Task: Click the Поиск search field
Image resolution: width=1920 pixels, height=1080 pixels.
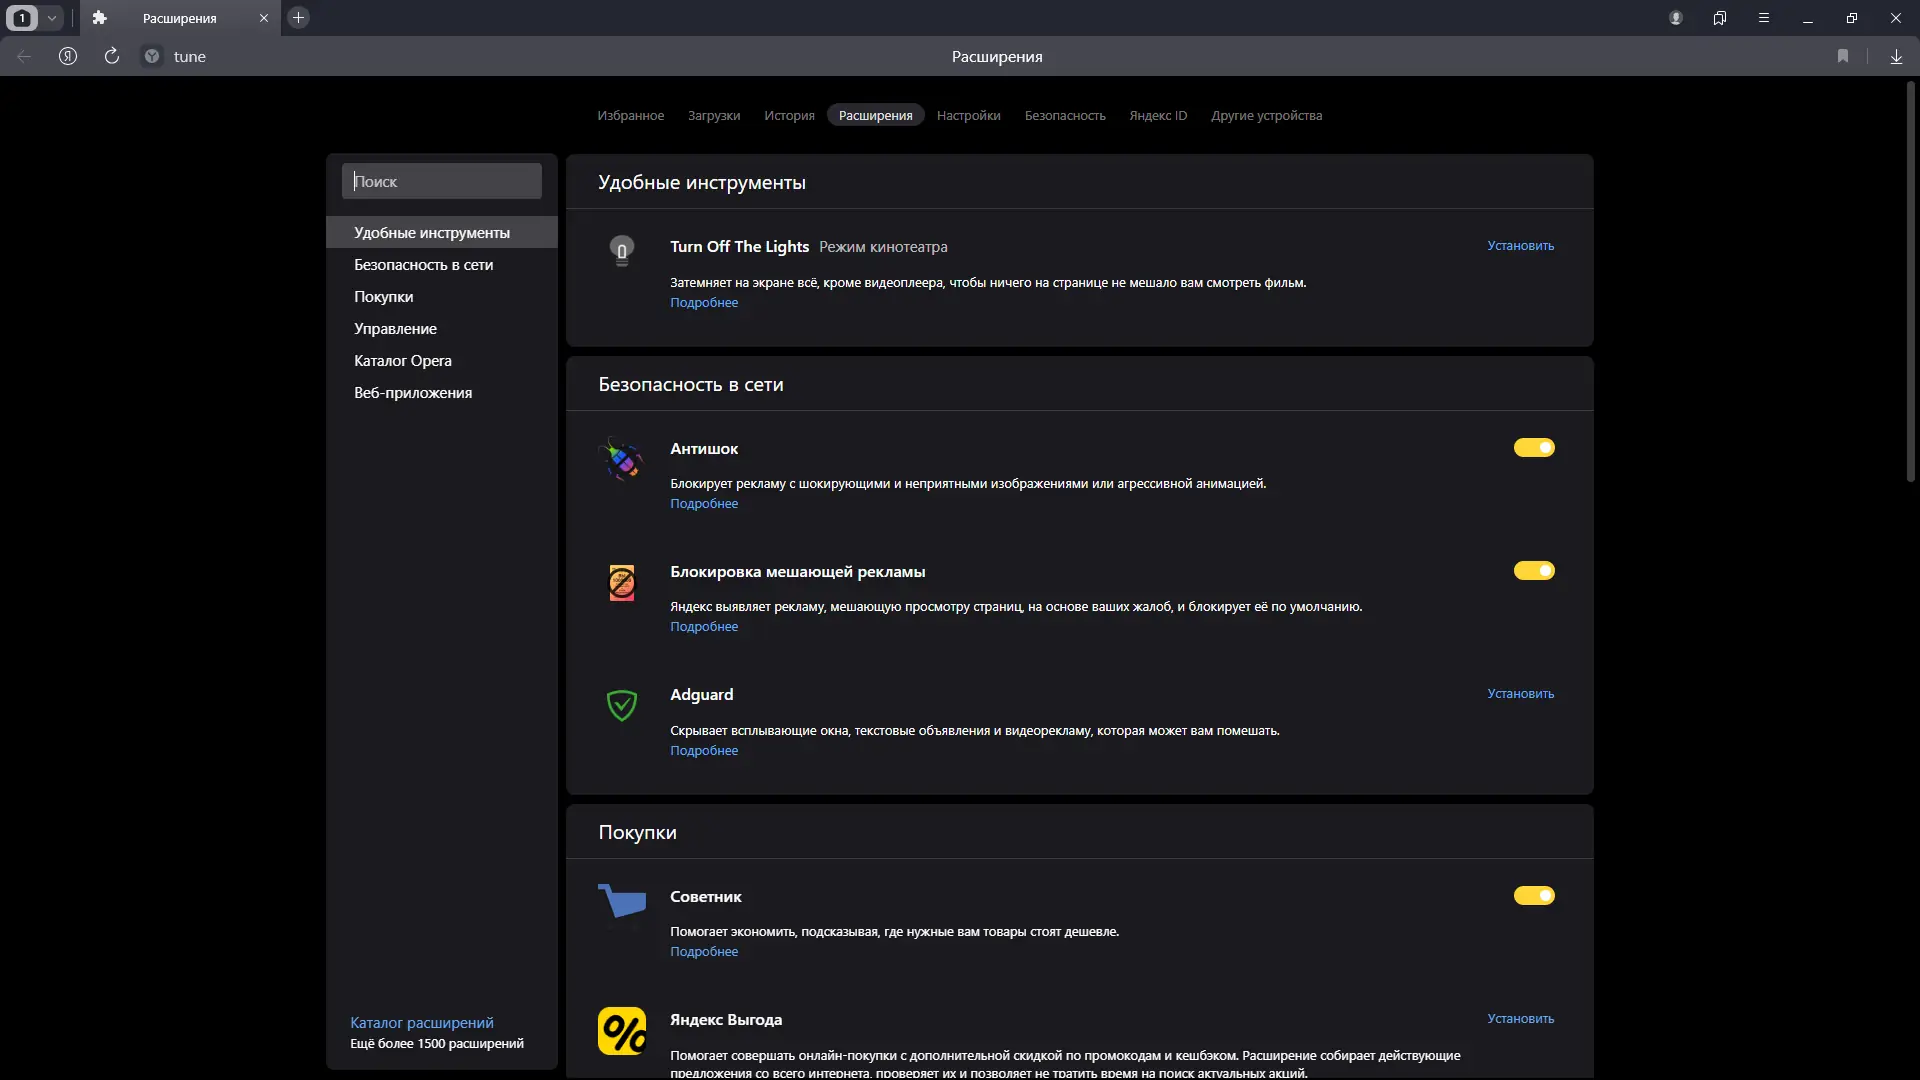Action: (442, 181)
